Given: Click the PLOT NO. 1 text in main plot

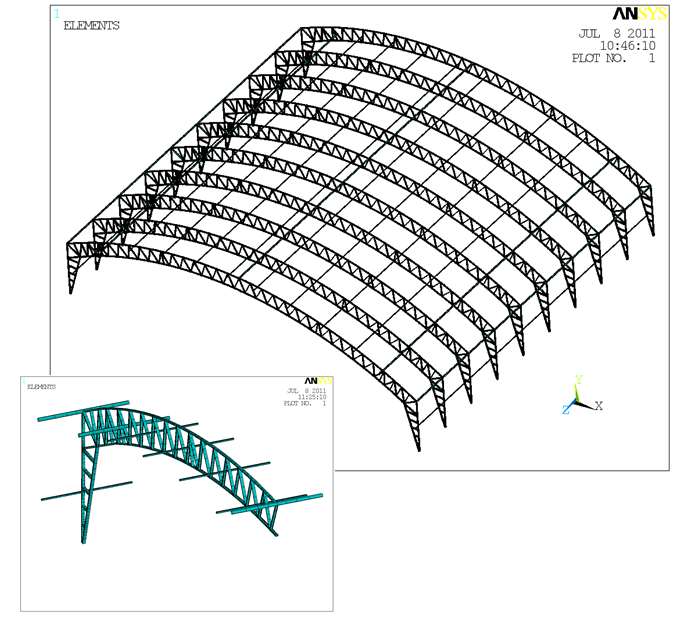Looking at the screenshot, I should pyautogui.click(x=613, y=59).
